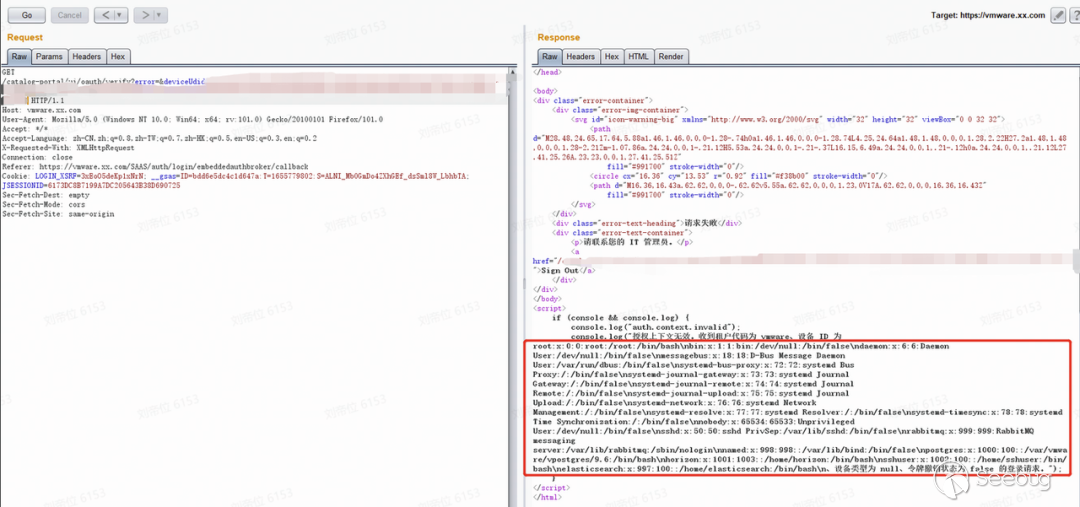The width and height of the screenshot is (1080, 507).
Task: Click the '</script>' closing tag line
Action: [550, 487]
